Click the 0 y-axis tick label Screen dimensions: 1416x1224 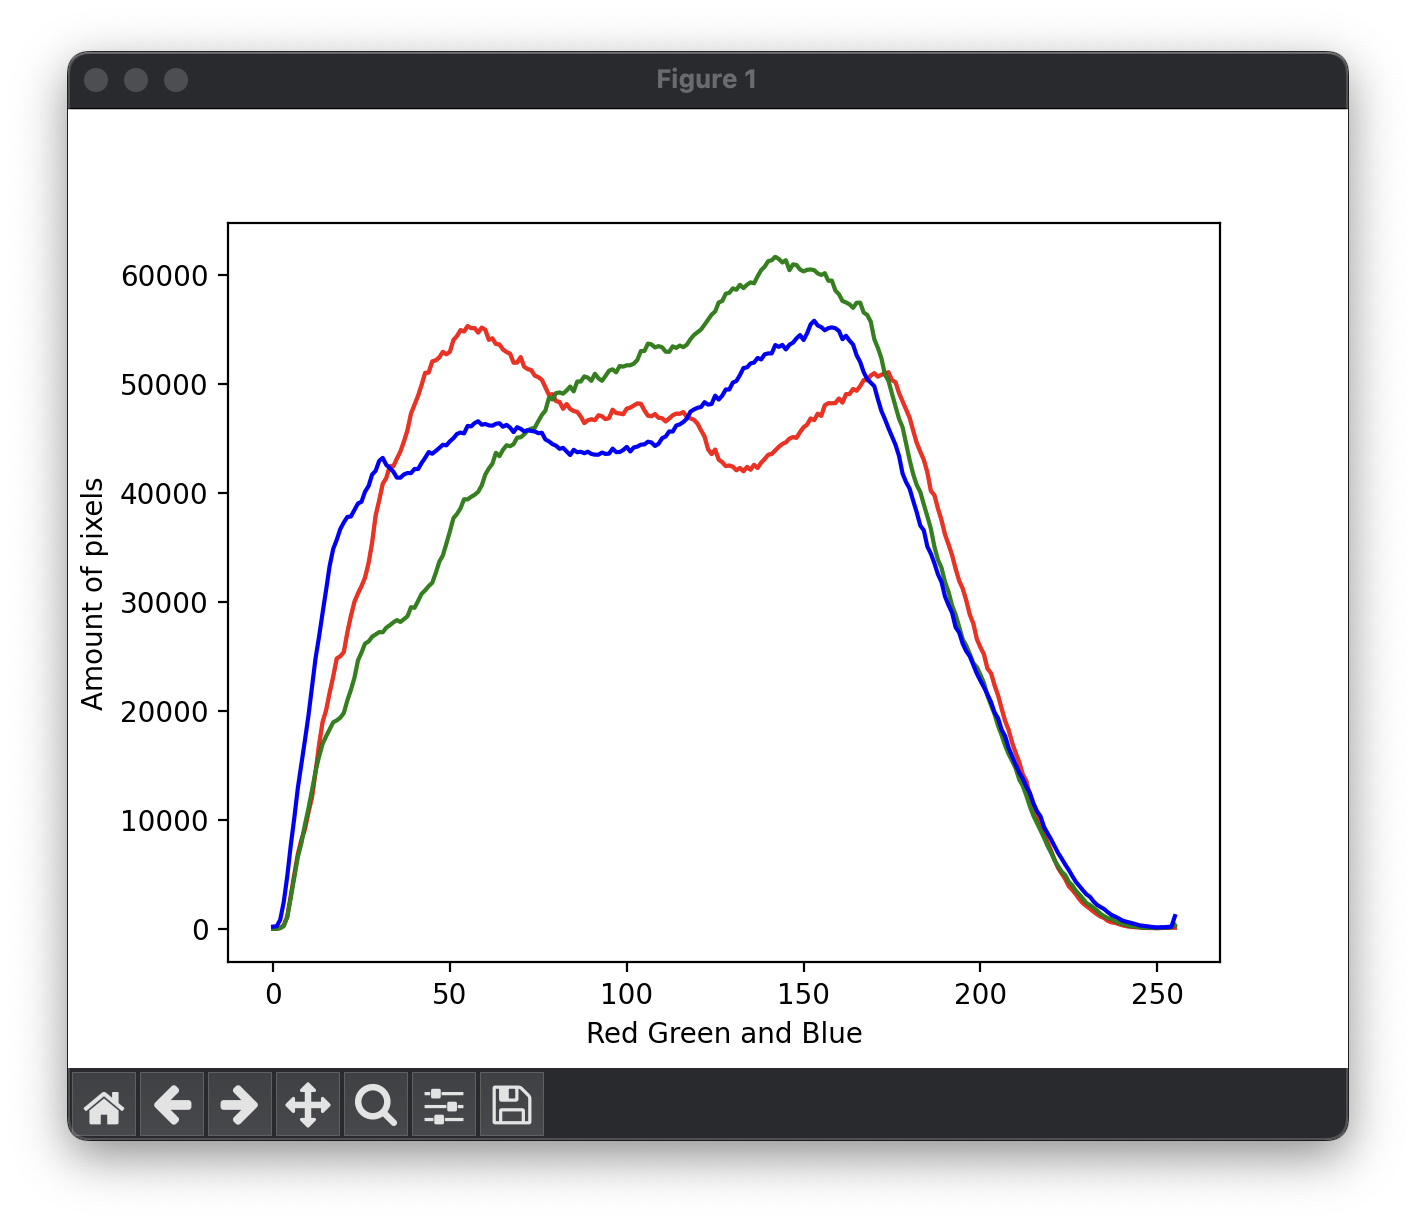tap(201, 930)
